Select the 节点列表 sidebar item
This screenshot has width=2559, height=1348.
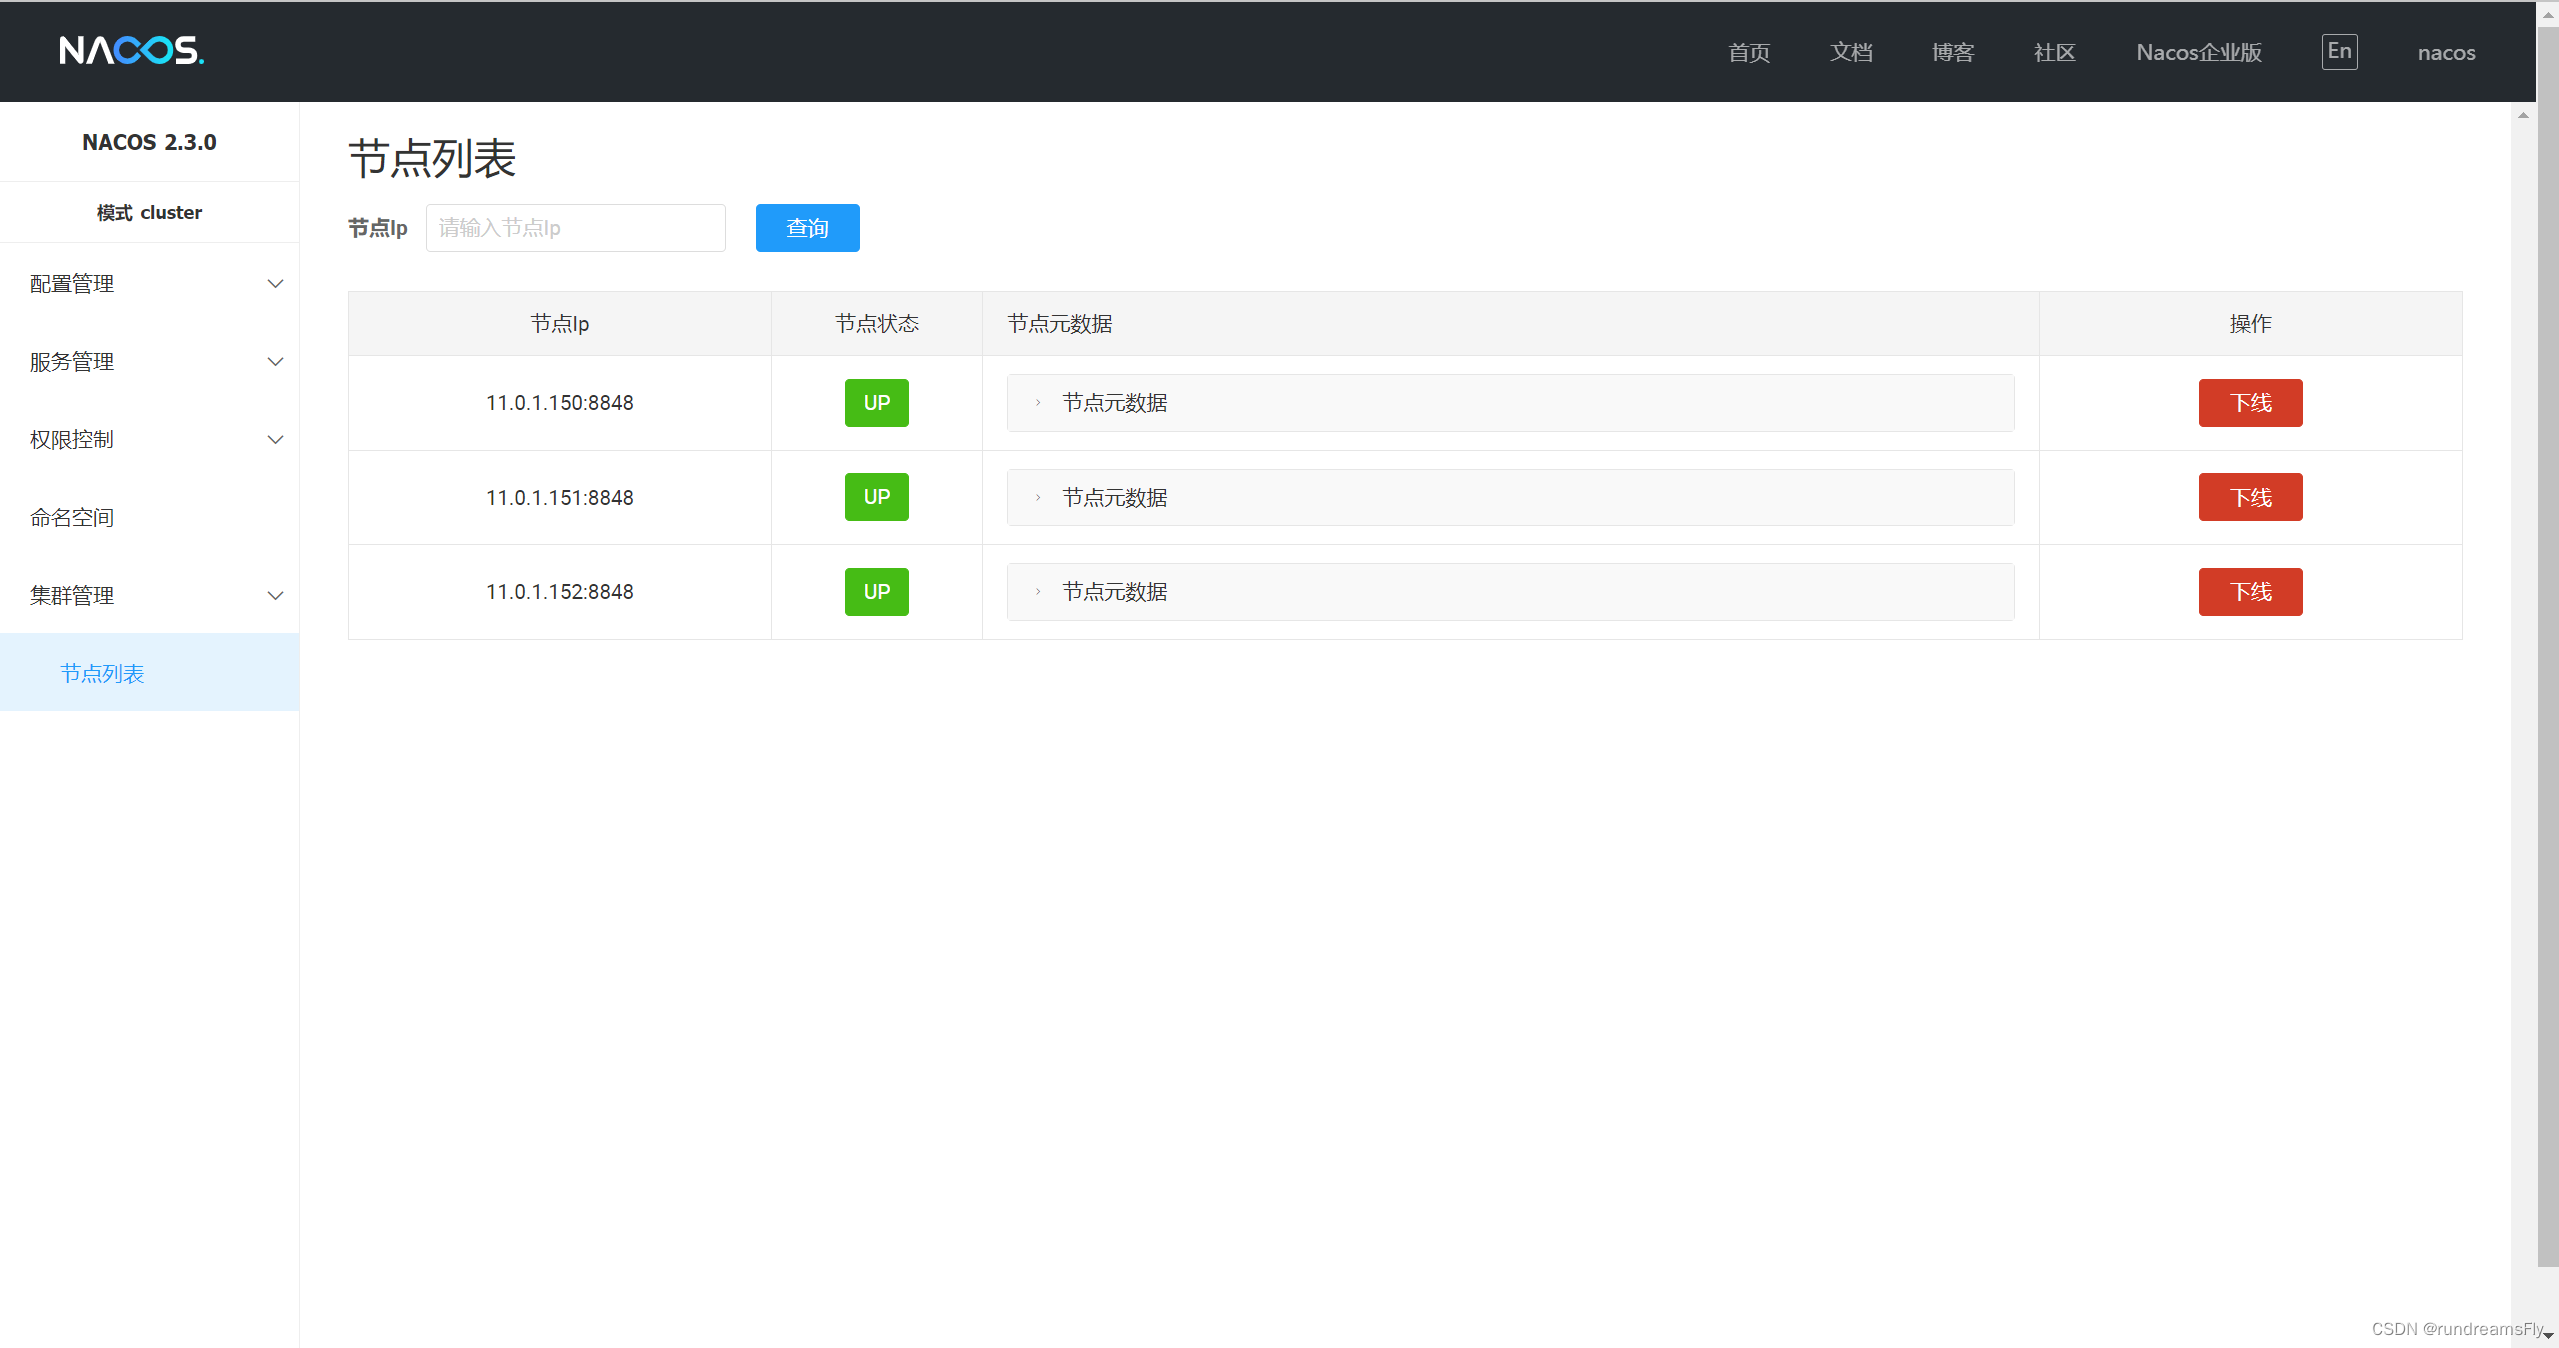pos(150,673)
